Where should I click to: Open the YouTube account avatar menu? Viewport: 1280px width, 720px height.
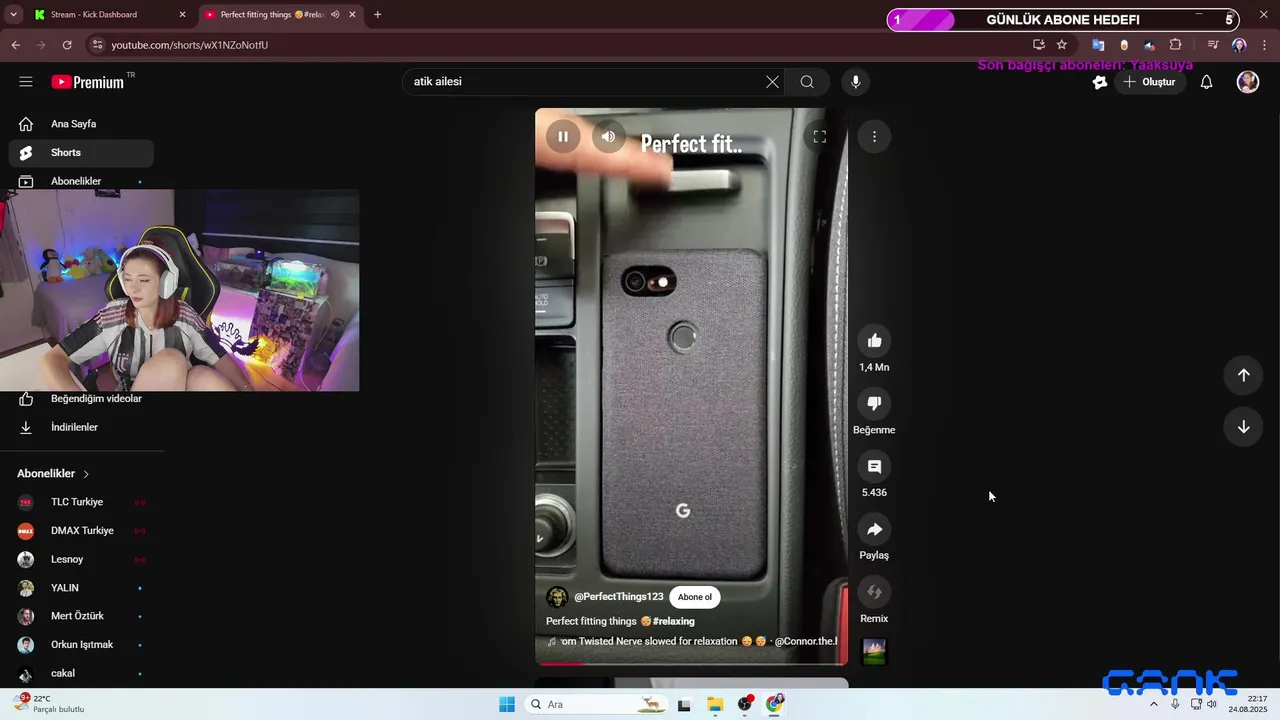coord(1248,82)
